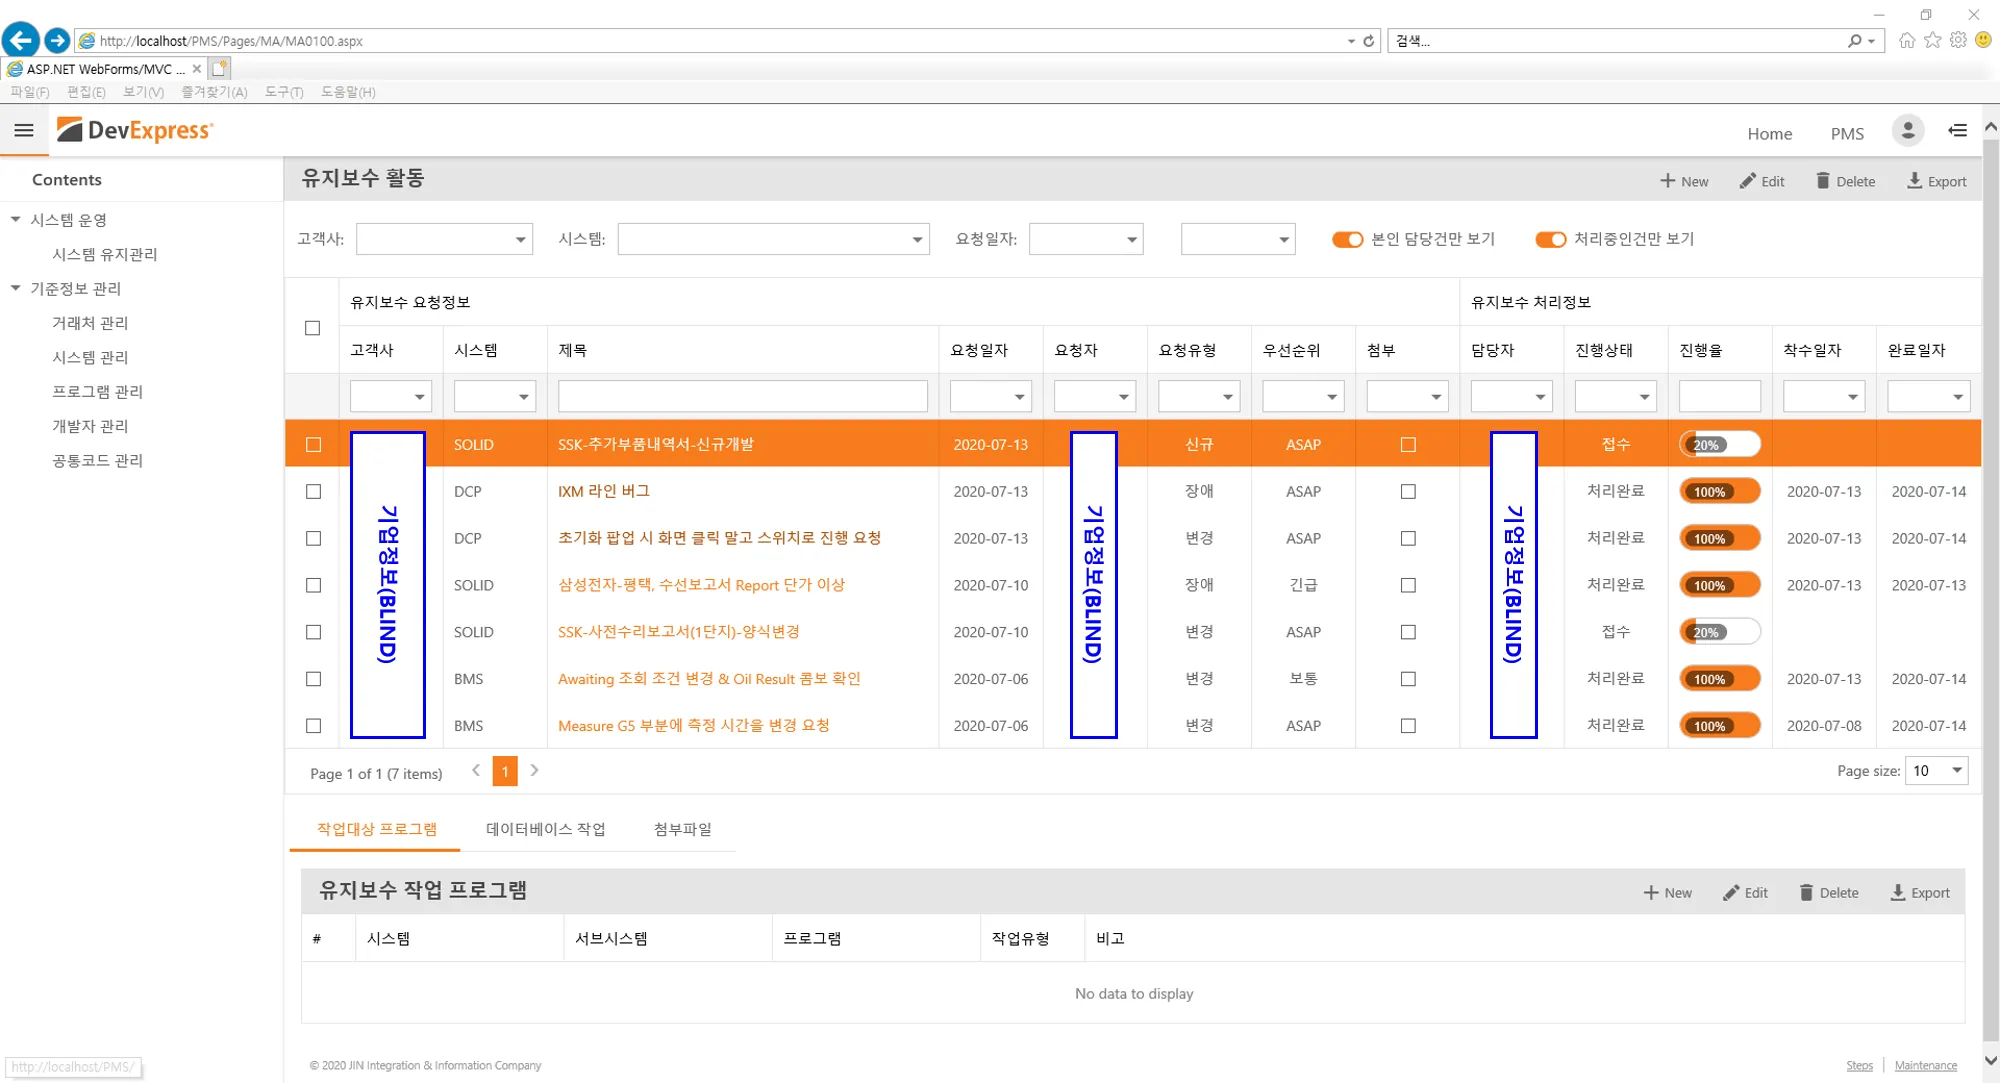This screenshot has width=2000, height=1083.
Task: Toggle the right panel collapse icon in header
Action: coord(1957,131)
